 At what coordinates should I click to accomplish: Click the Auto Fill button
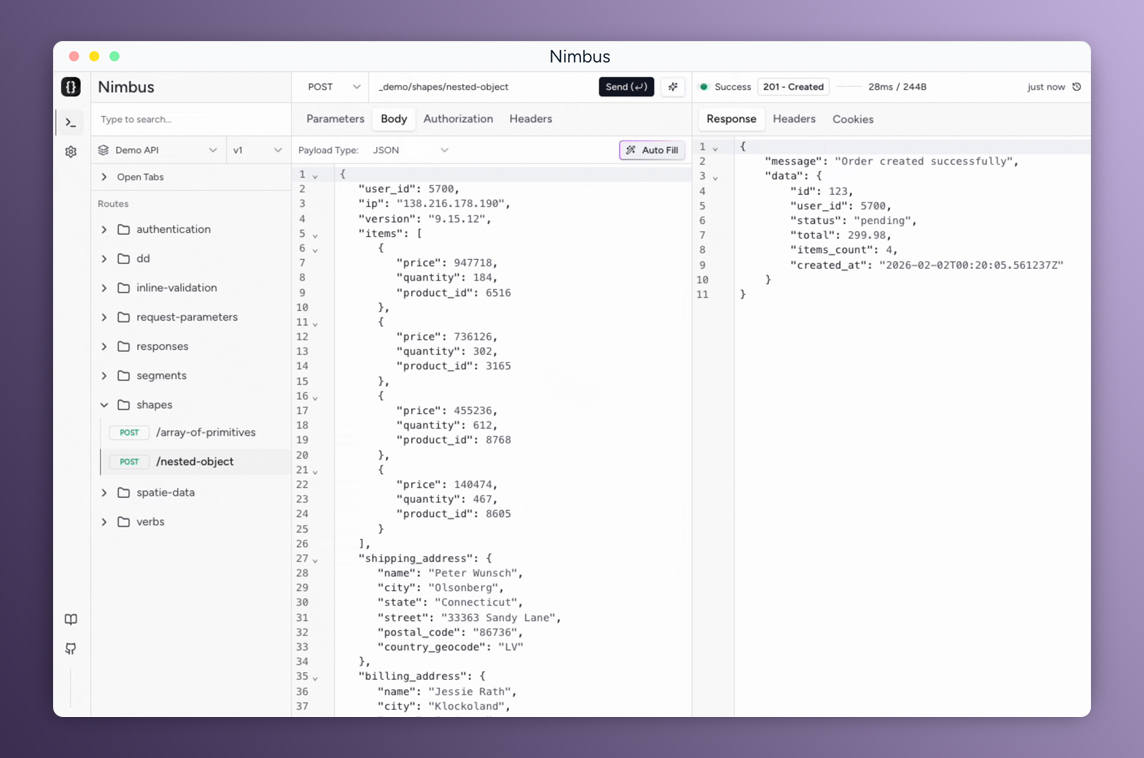coord(652,150)
